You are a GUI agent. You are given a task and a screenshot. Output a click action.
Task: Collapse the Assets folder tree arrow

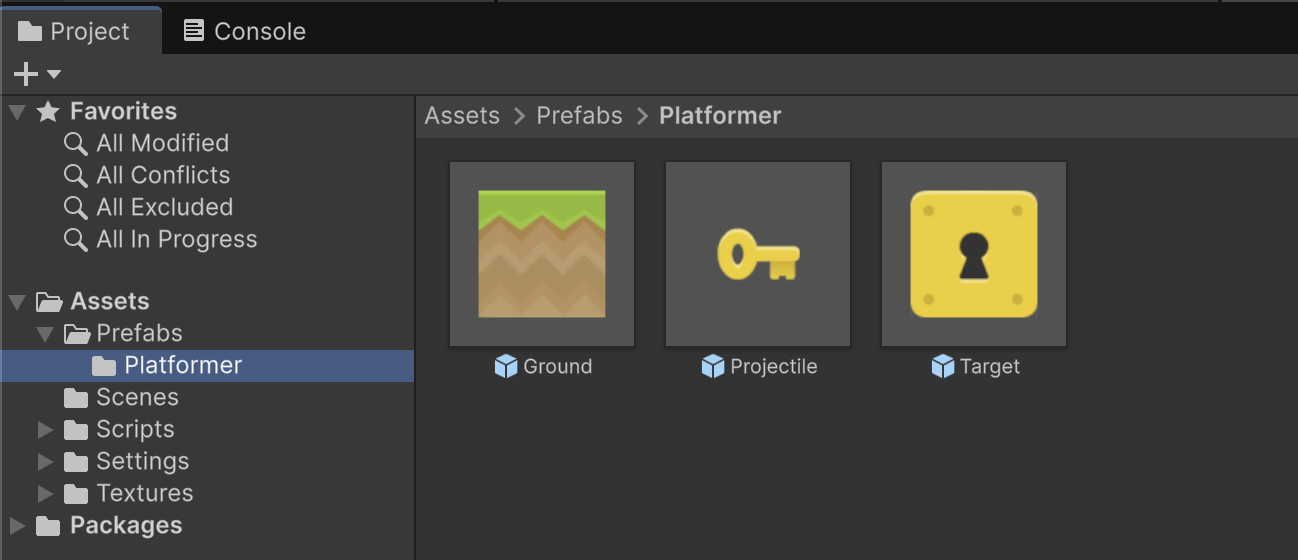click(17, 301)
